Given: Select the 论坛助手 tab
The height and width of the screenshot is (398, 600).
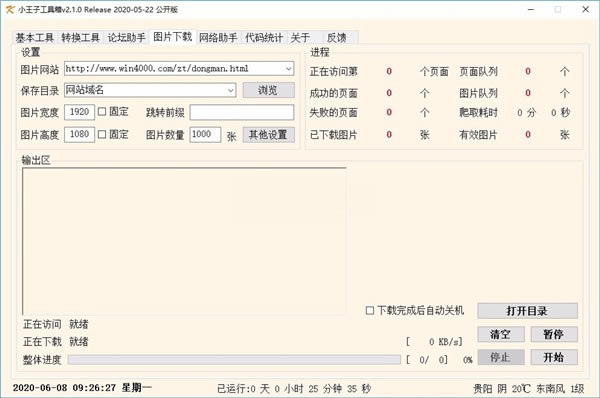Looking at the screenshot, I should click(126, 38).
